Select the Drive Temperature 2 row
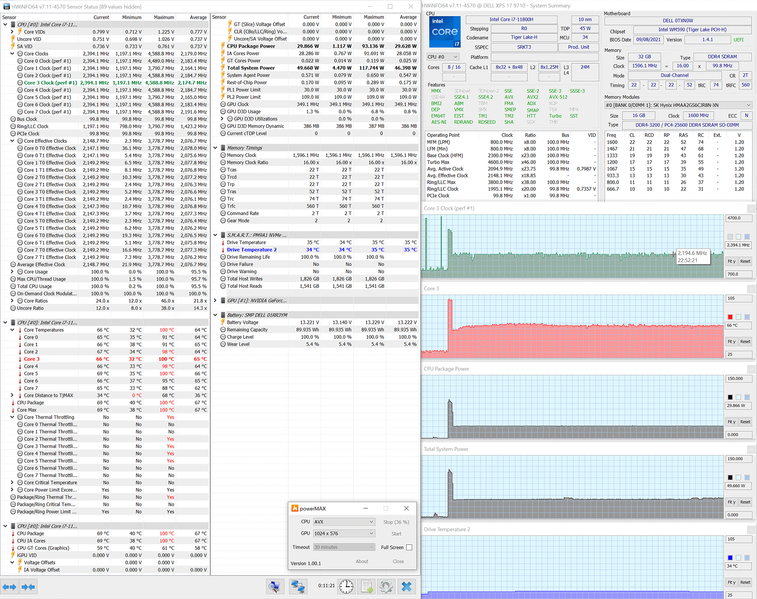Screen dimensions: 757x599 [315, 250]
